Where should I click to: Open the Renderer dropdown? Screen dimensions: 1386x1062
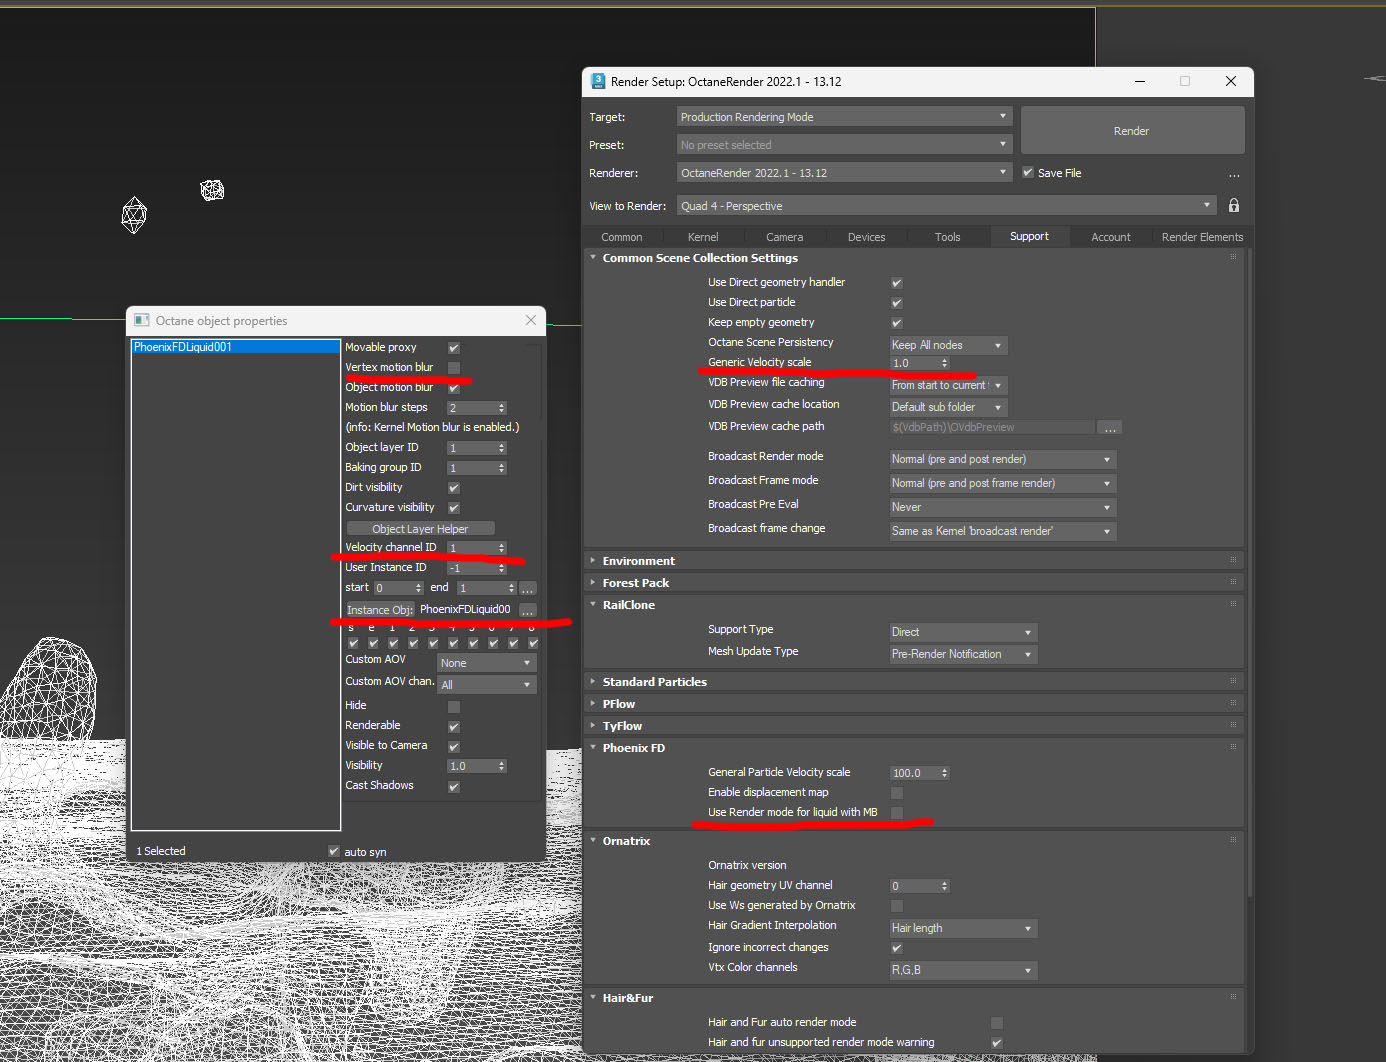click(844, 173)
